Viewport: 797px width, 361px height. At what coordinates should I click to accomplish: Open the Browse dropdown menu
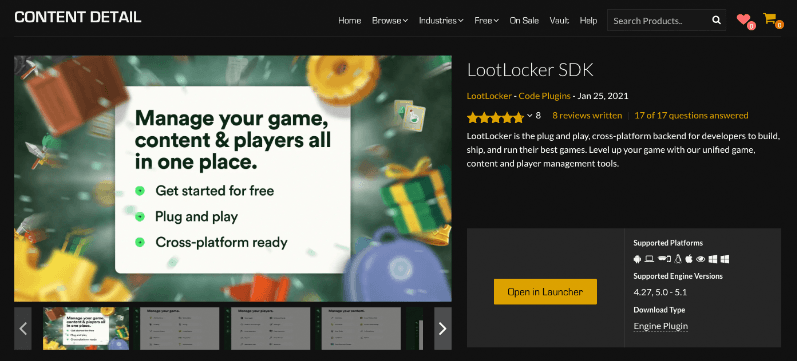point(390,21)
